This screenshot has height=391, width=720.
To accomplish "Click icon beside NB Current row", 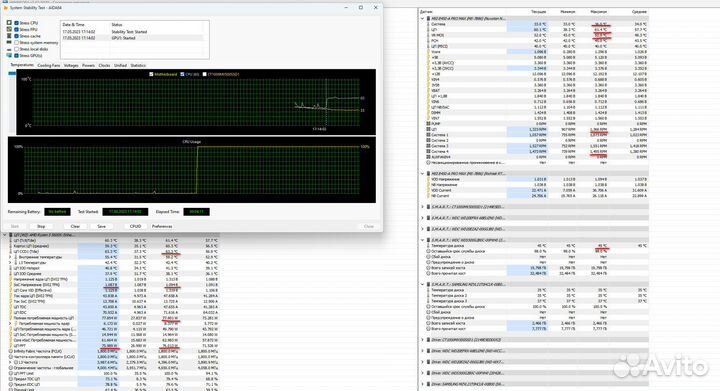I will (x=428, y=196).
